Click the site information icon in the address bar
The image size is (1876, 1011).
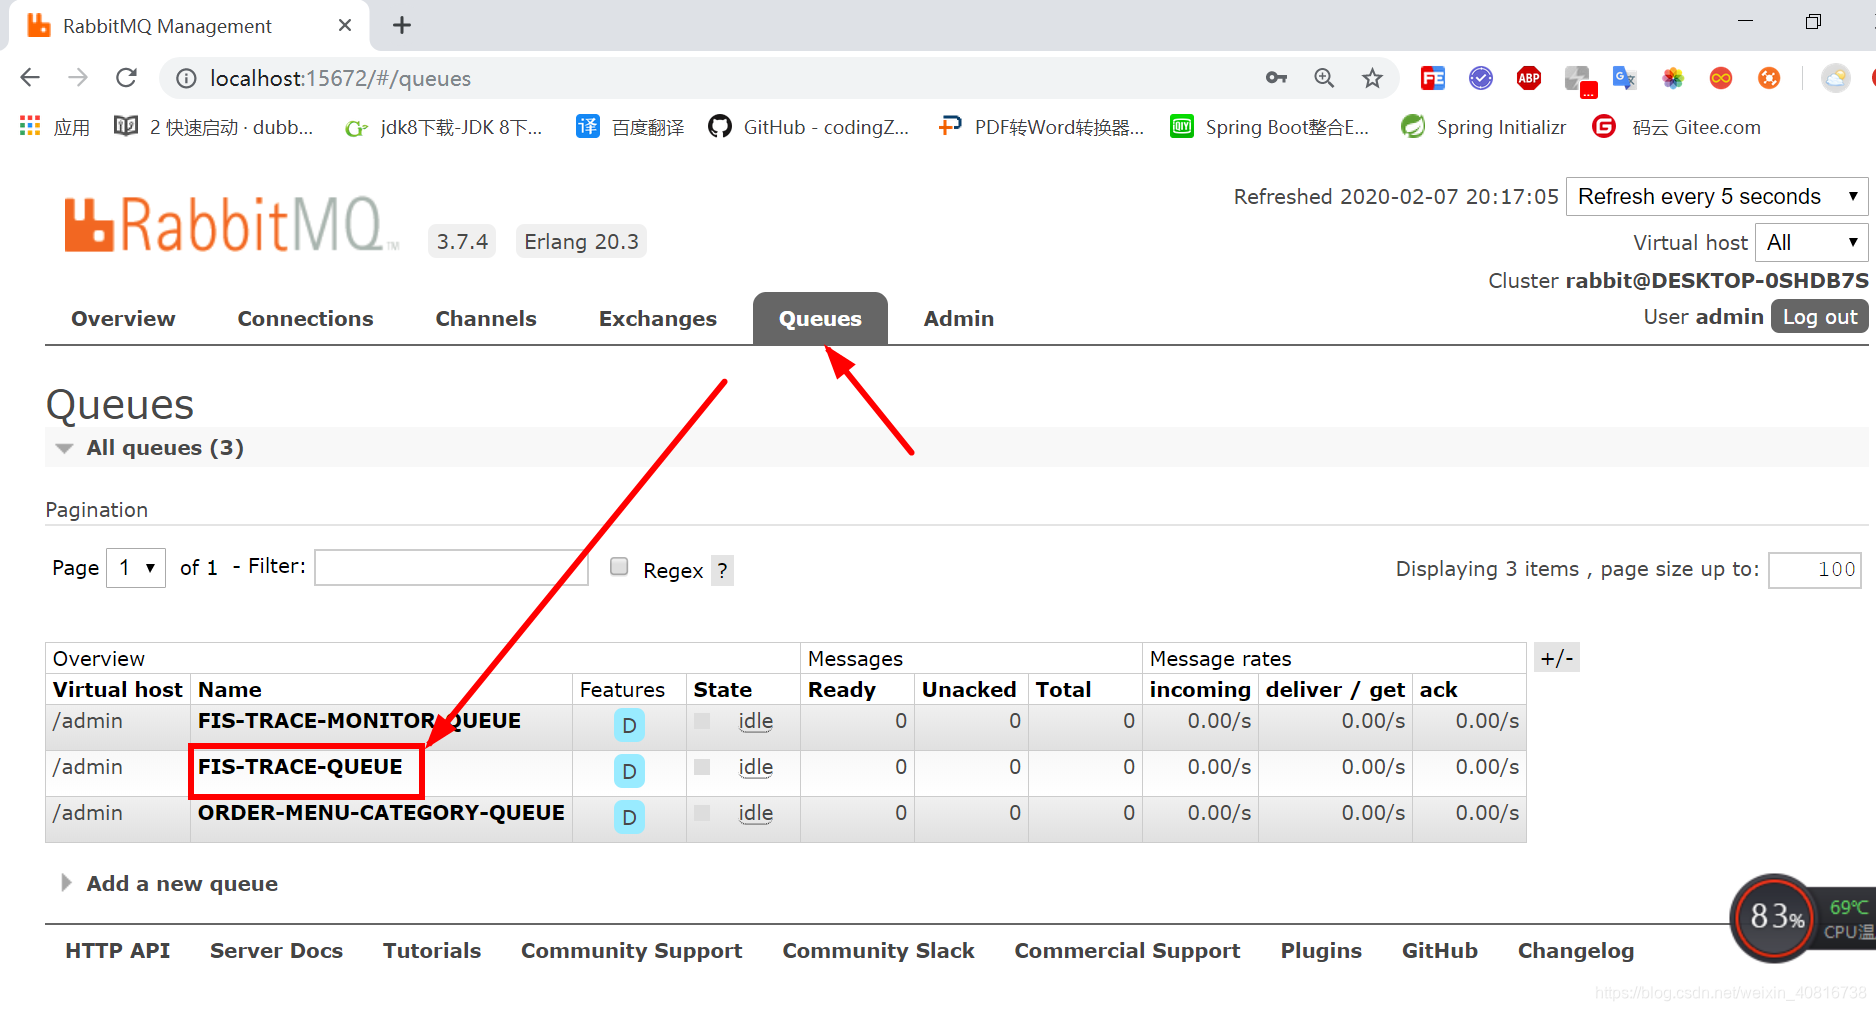186,78
